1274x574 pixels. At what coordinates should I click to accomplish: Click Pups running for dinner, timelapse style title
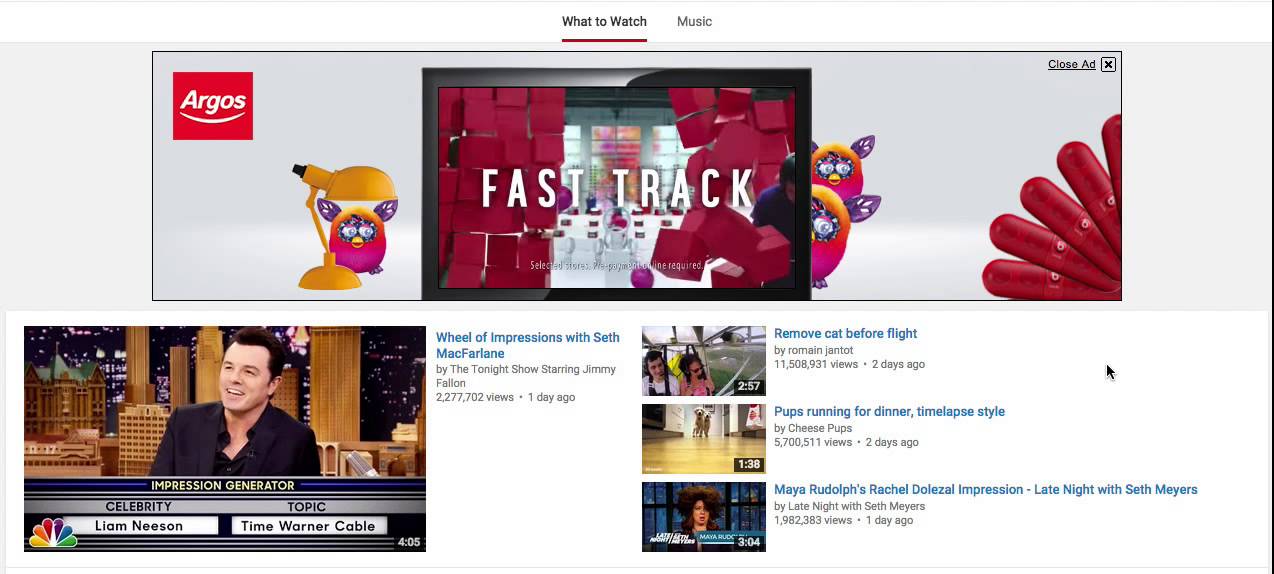pyautogui.click(x=889, y=412)
